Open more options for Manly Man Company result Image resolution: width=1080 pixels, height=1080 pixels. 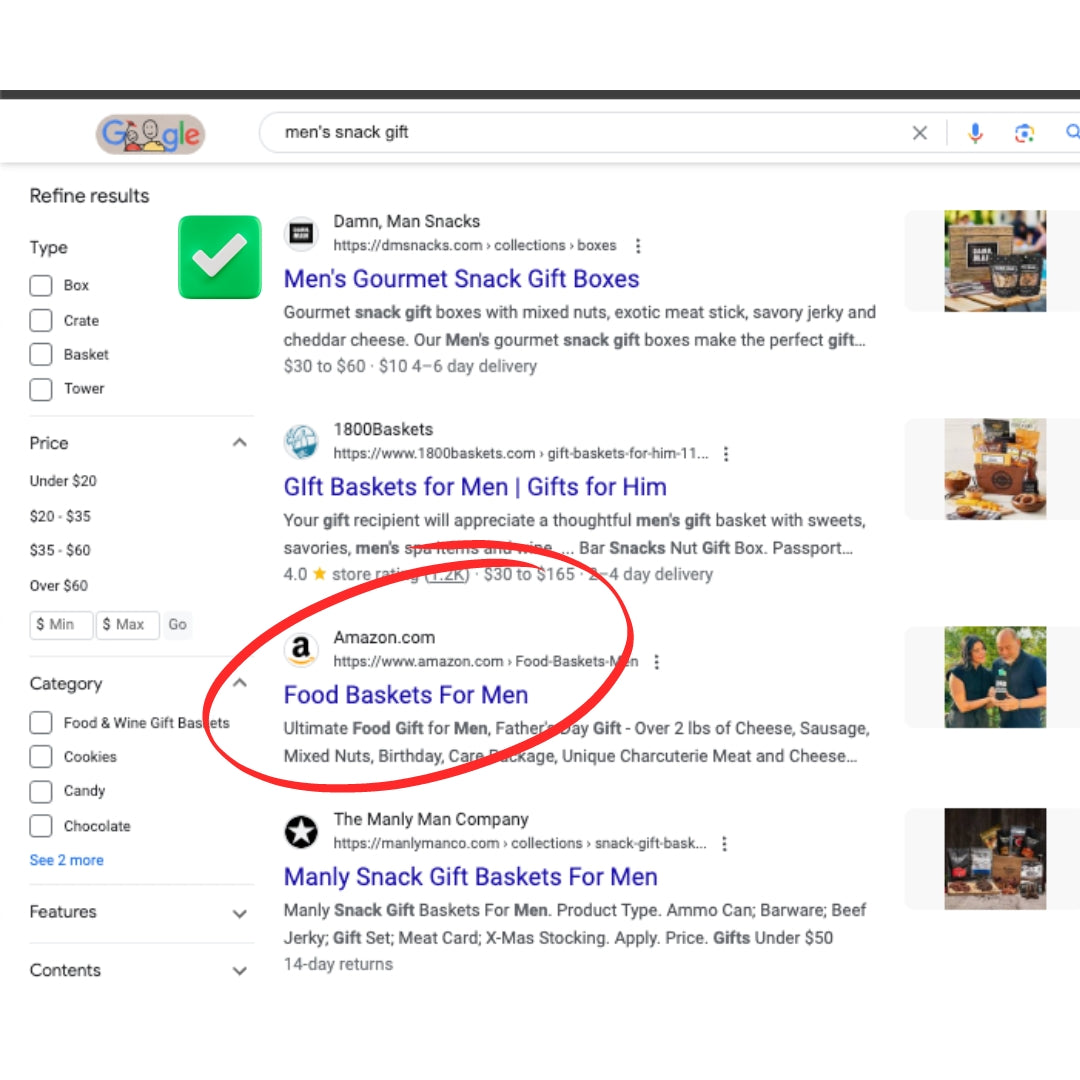[x=725, y=844]
